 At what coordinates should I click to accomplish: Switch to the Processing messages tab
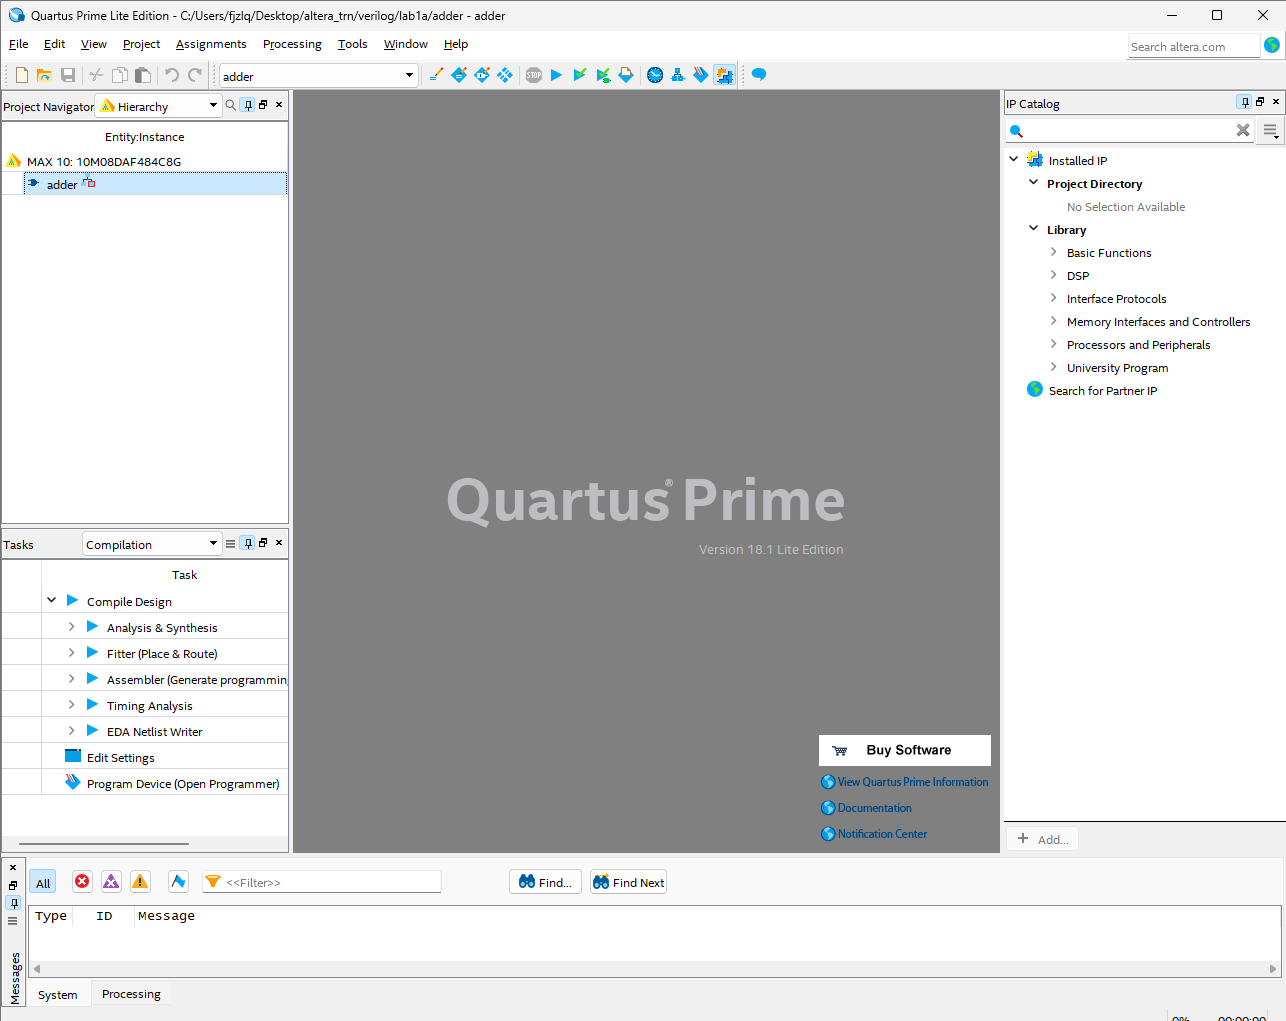coord(131,994)
